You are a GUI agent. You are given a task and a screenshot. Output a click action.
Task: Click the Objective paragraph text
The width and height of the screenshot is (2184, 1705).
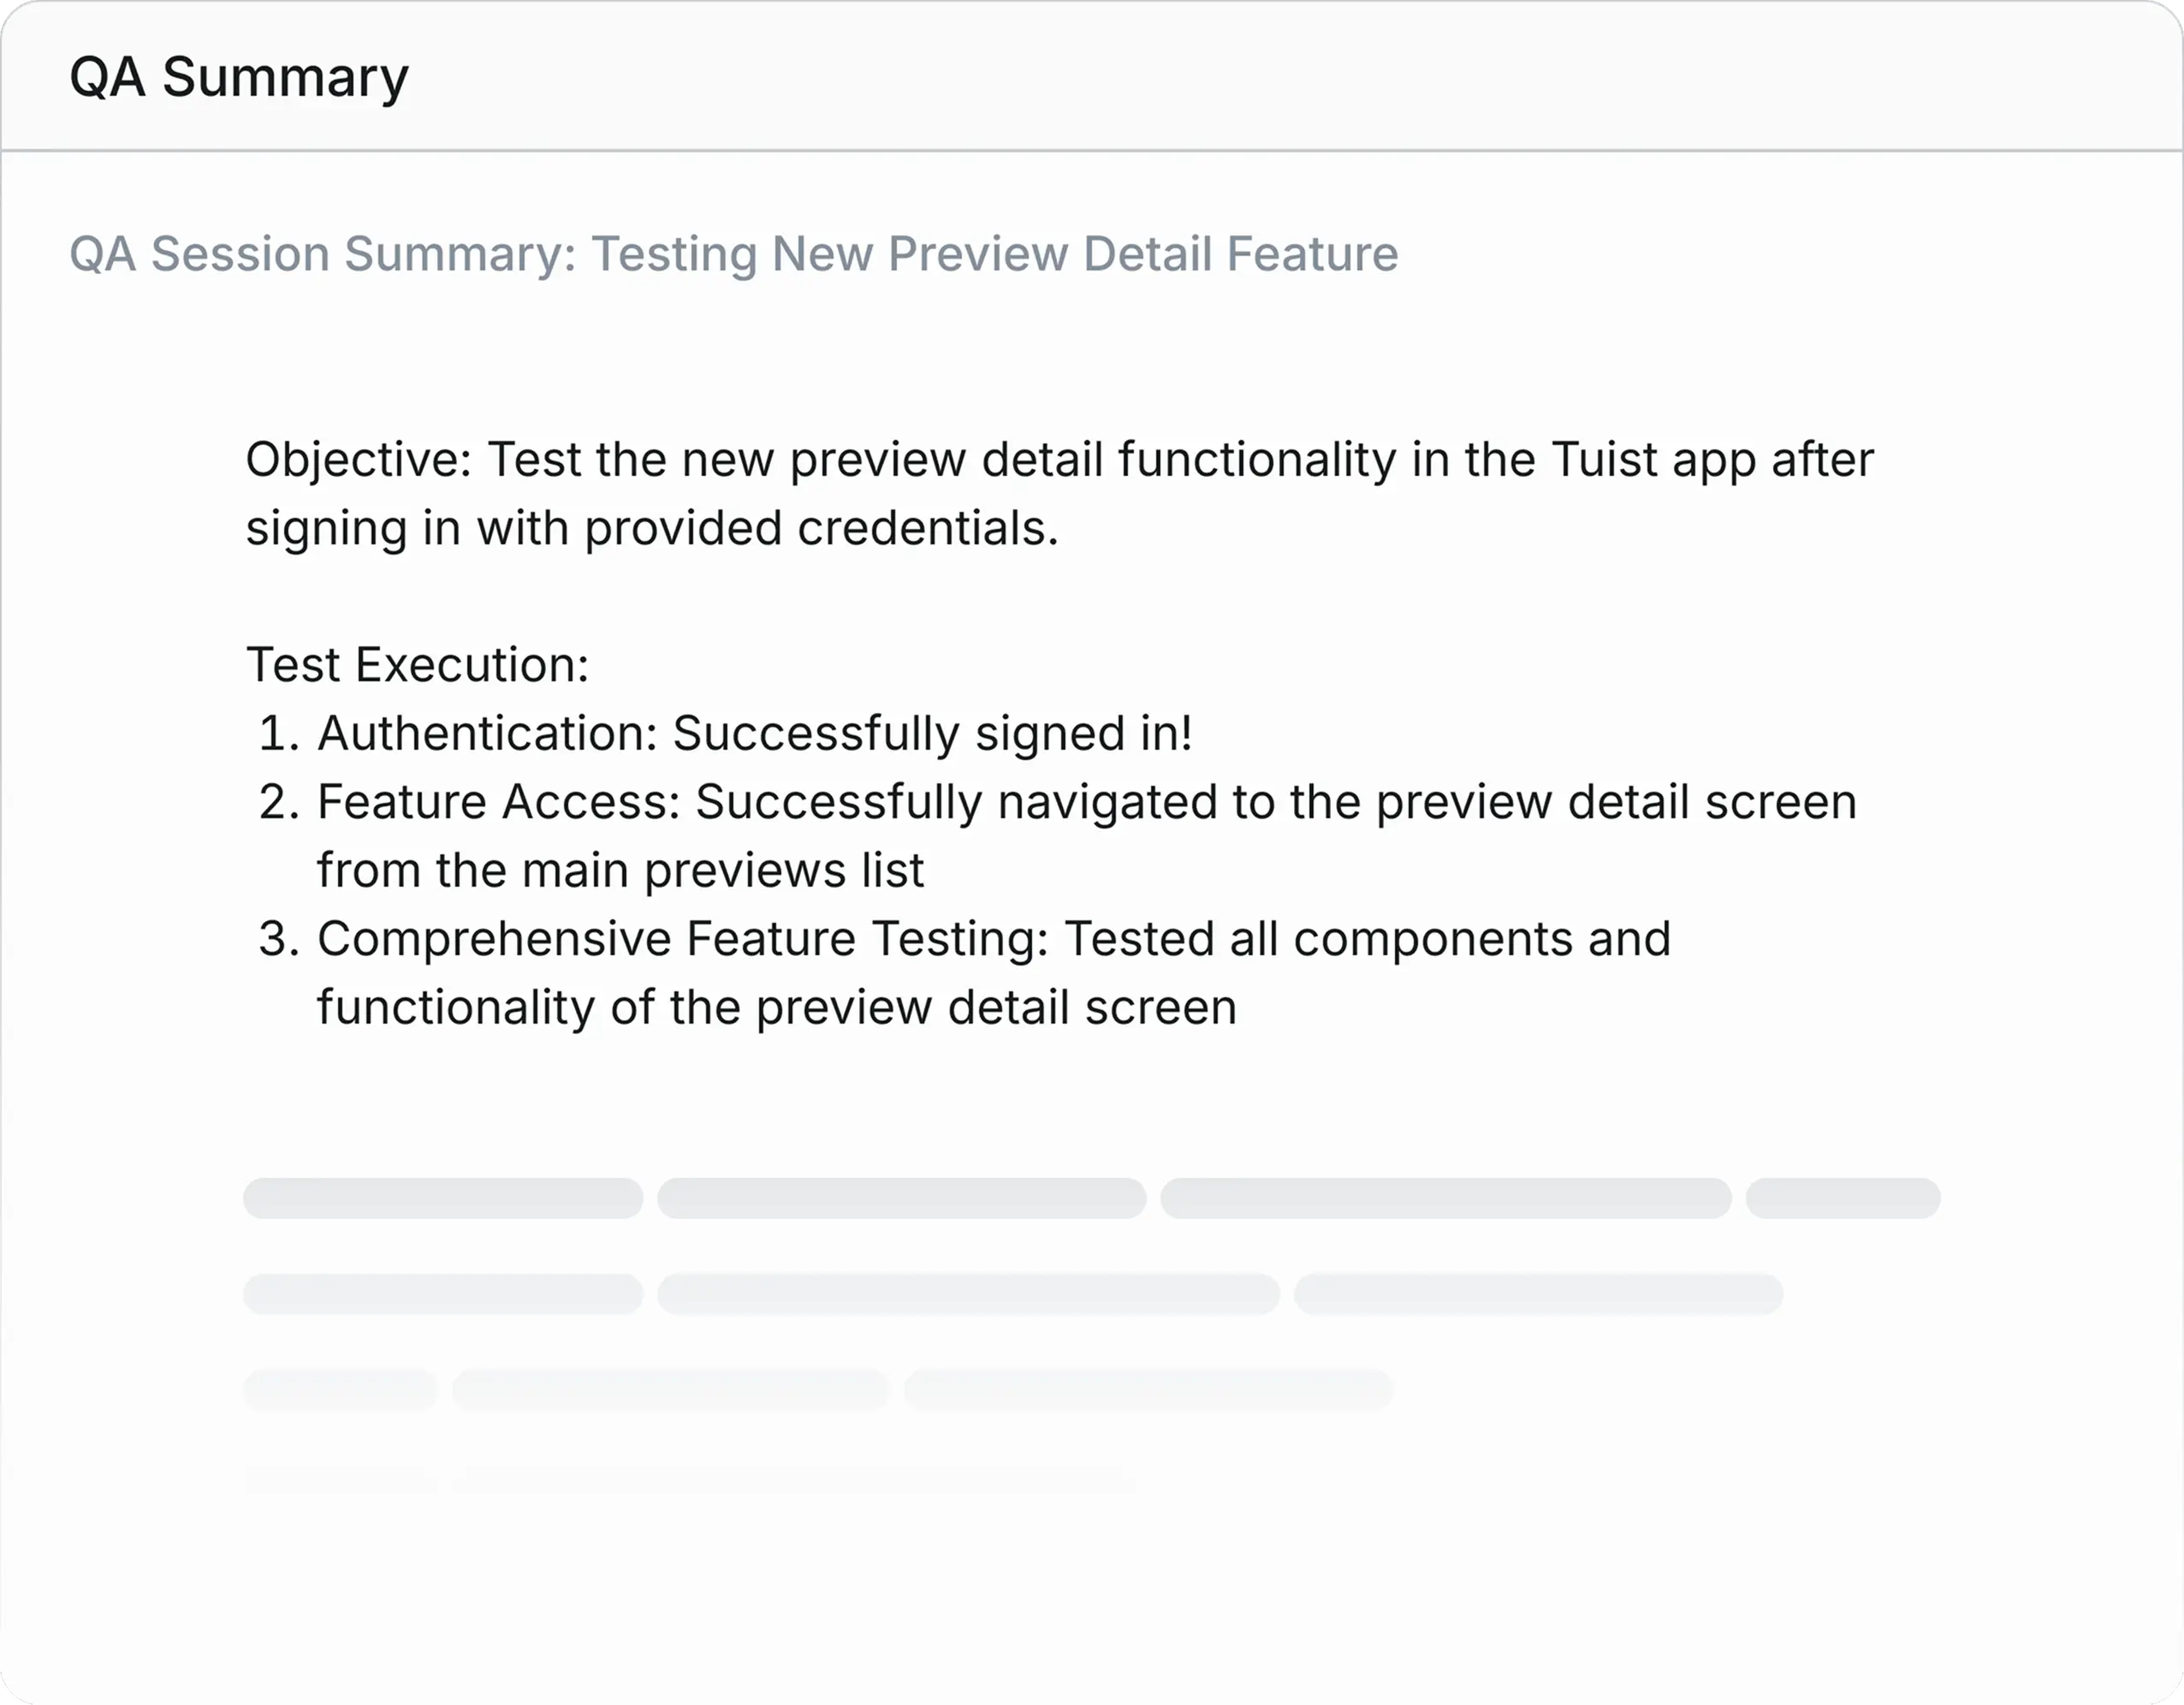(x=1060, y=494)
